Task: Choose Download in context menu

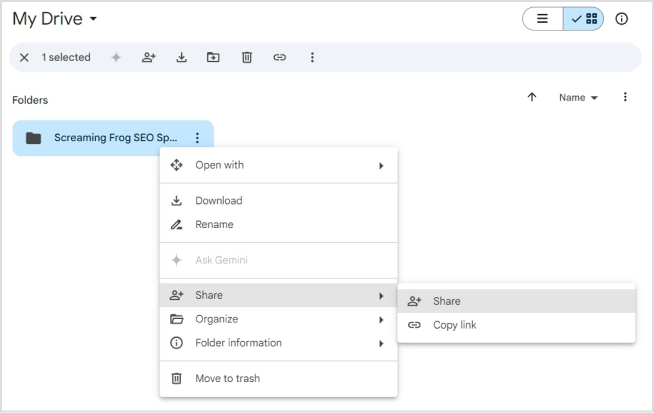Action: click(x=278, y=201)
